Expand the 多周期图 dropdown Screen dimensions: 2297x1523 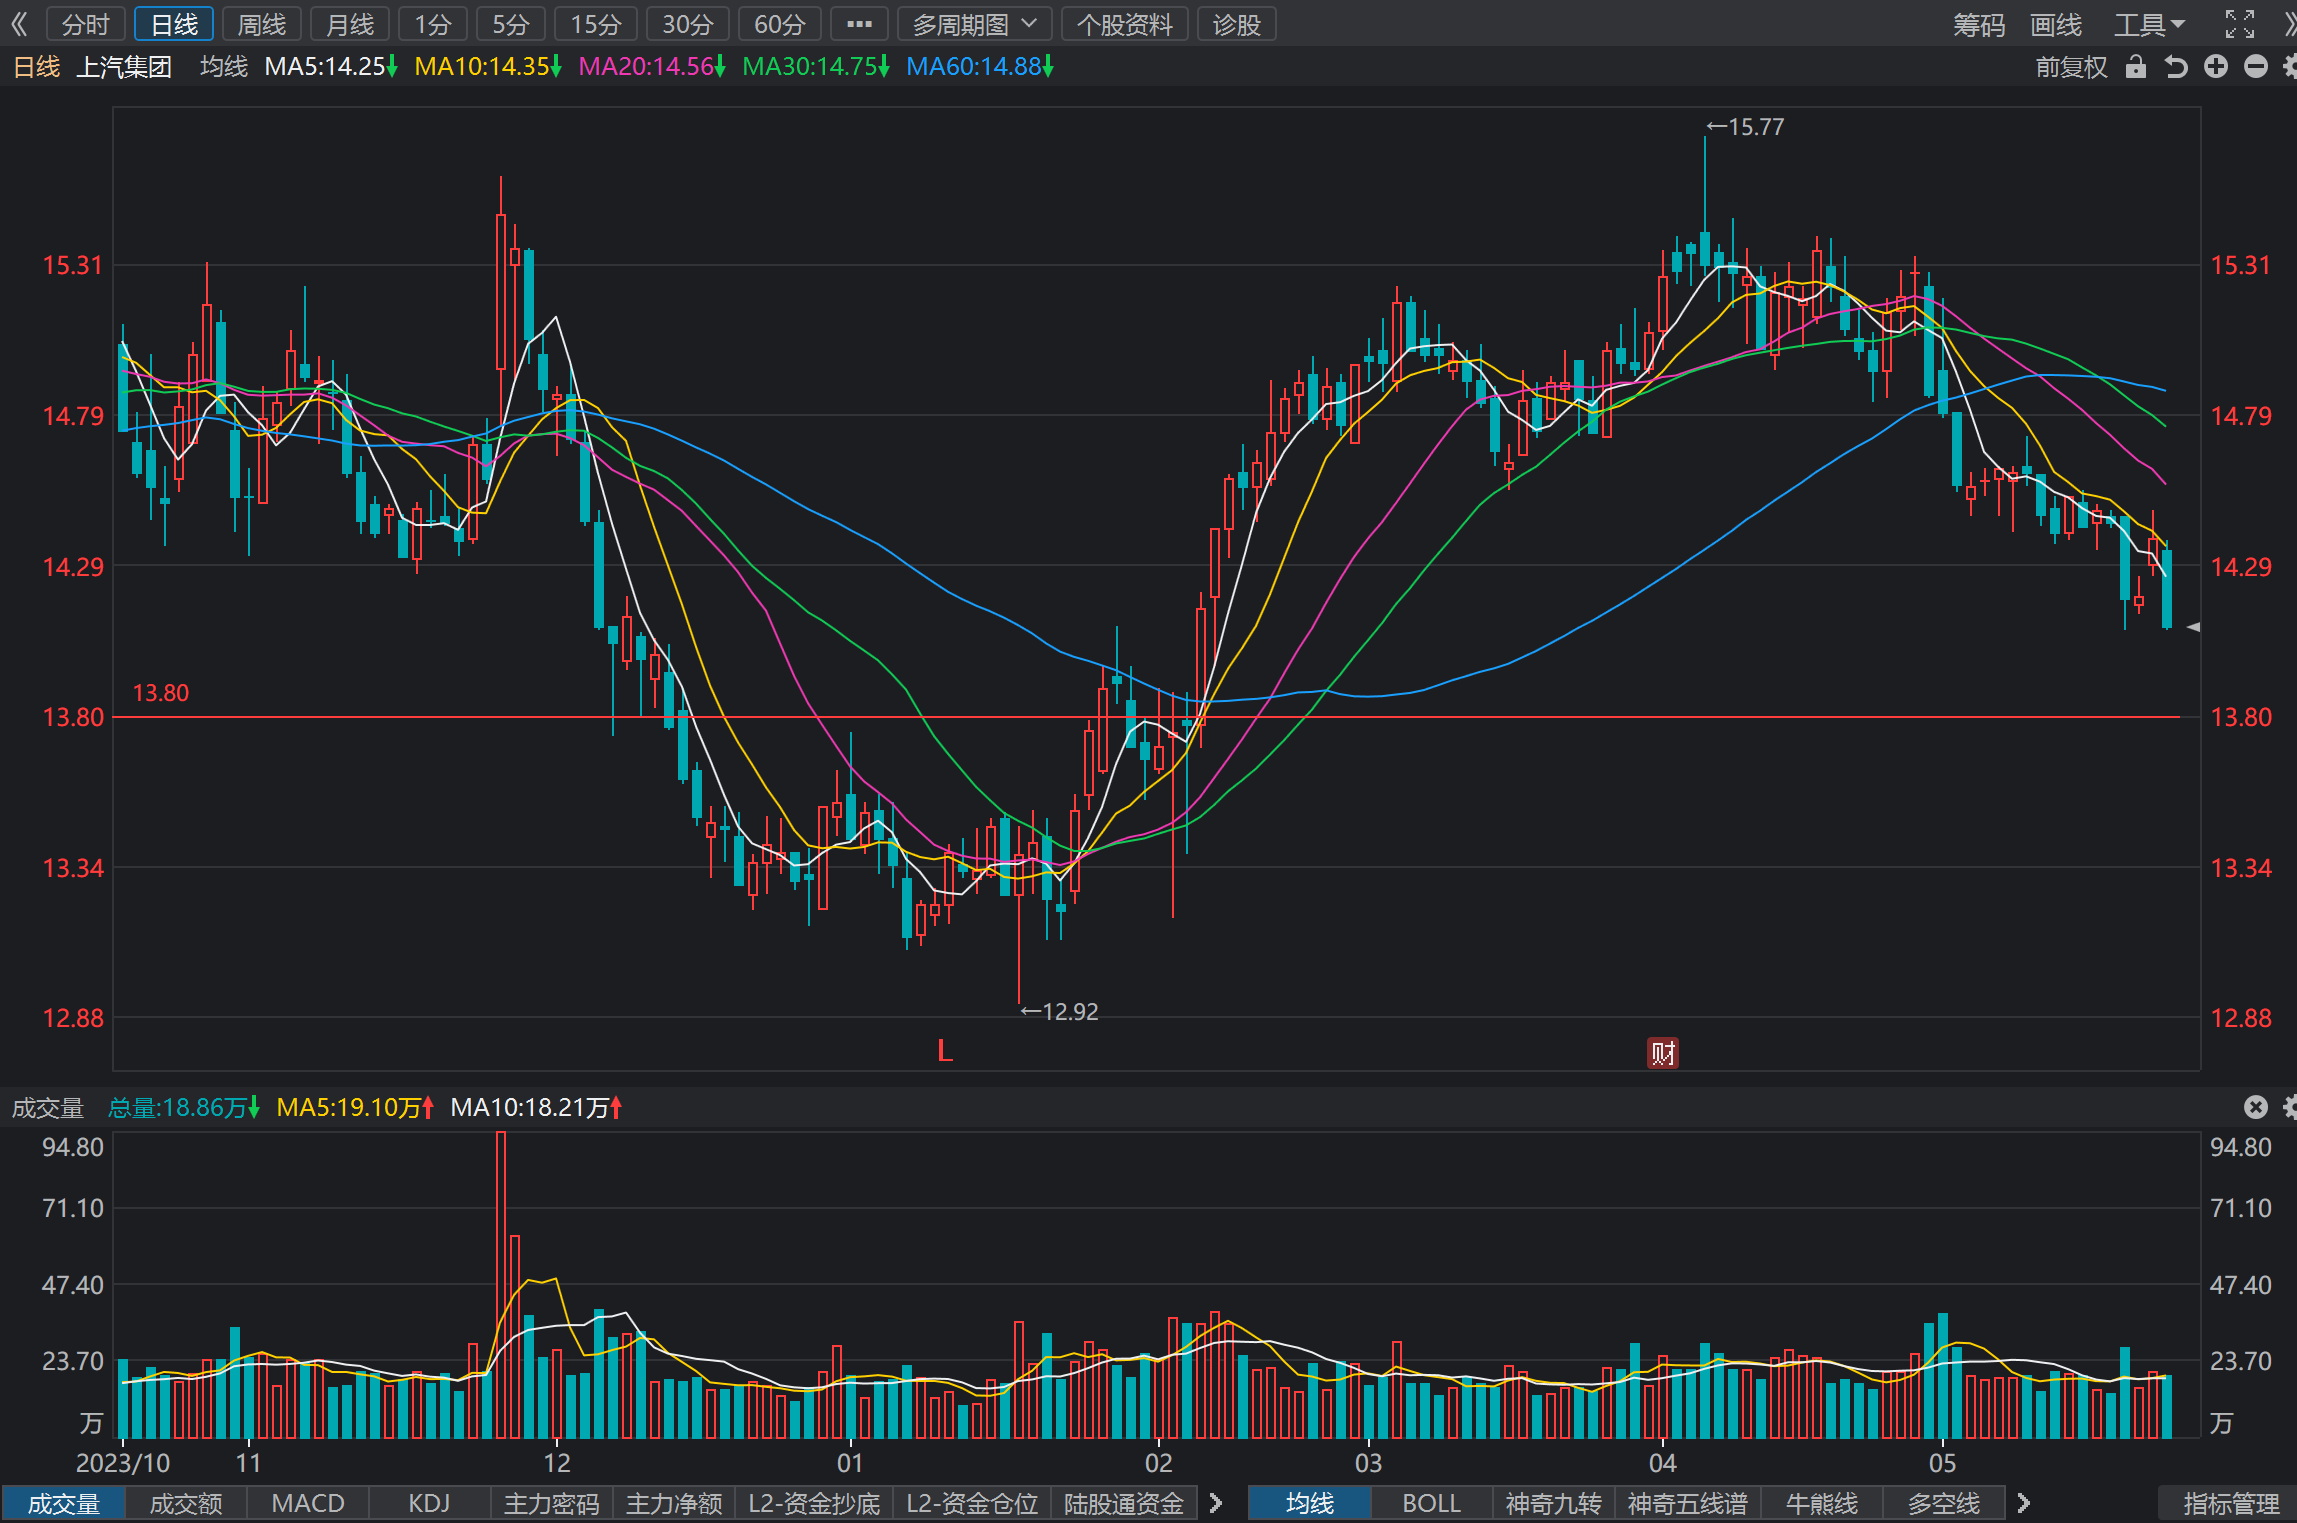[x=975, y=24]
